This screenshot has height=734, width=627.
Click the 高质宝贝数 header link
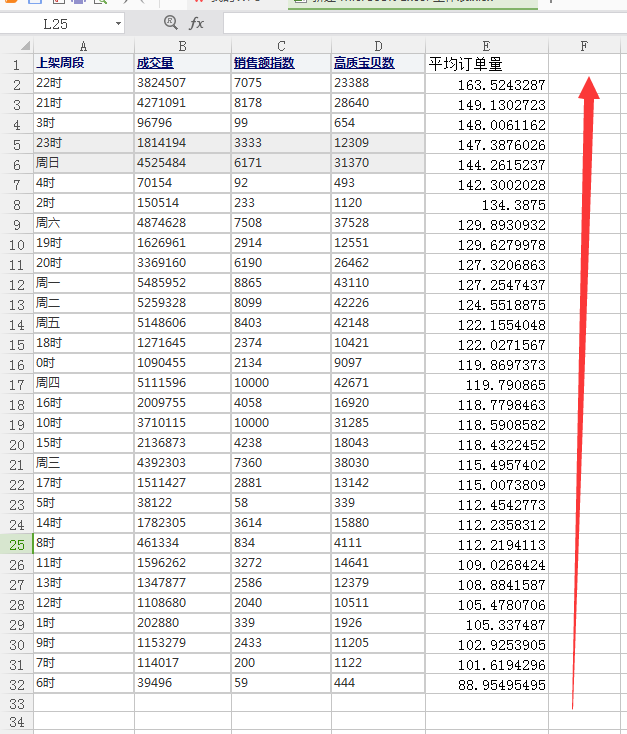click(x=364, y=63)
